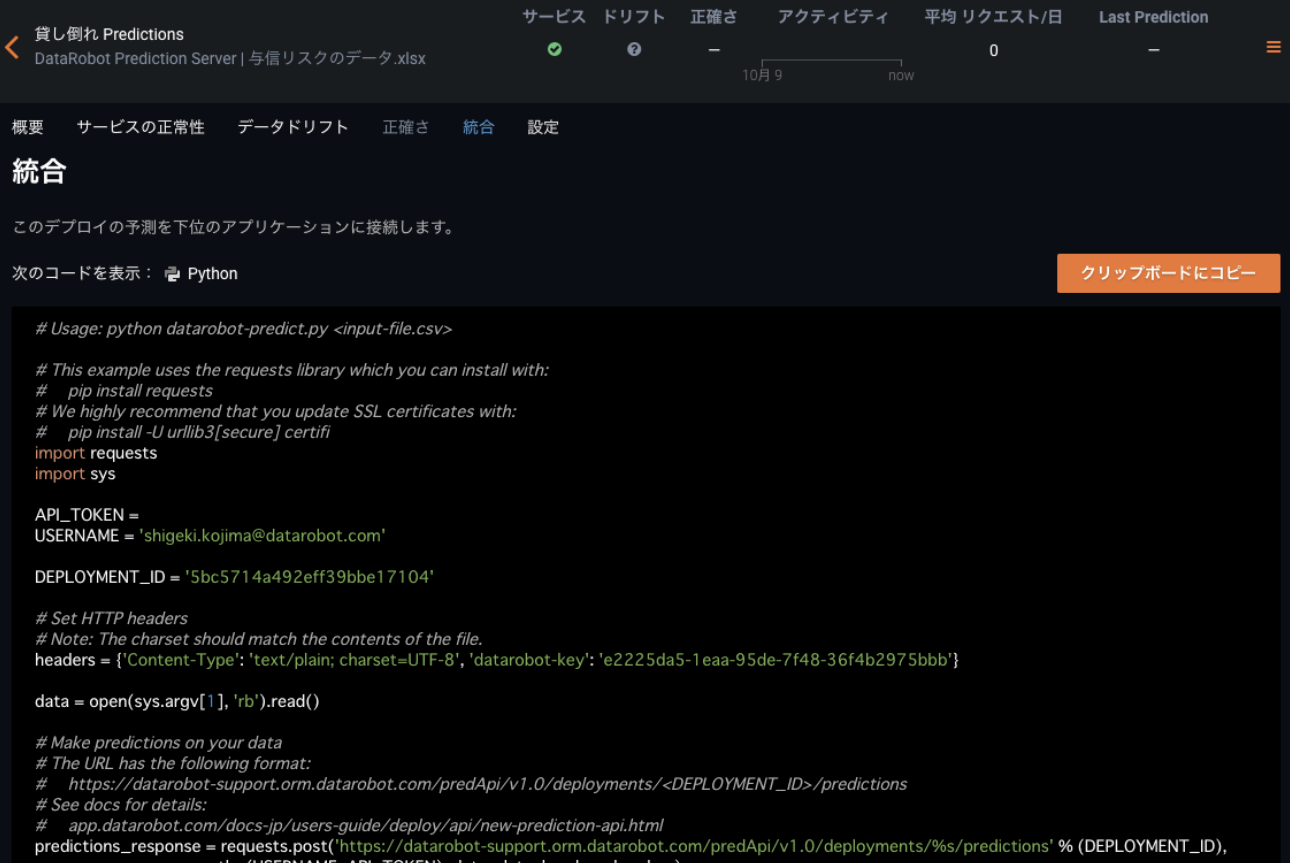The image size is (1290, 863).
Task: Click the 平均 リクエスト/日 label
Action: (x=993, y=17)
